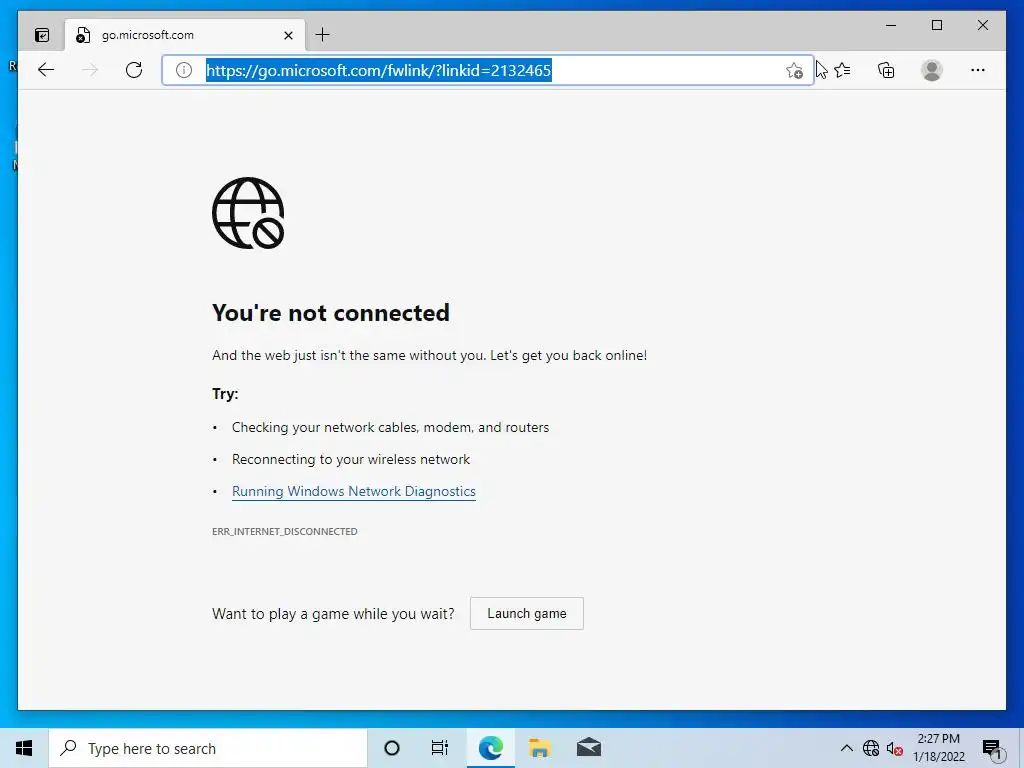The height and width of the screenshot is (768, 1024).
Task: Open Collections panel
Action: coord(886,70)
